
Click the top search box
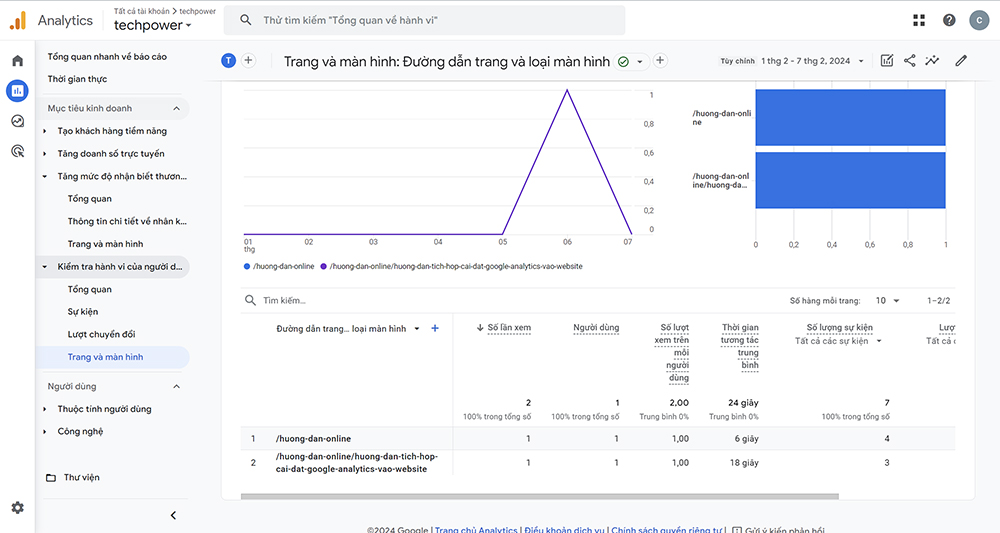tap(425, 20)
